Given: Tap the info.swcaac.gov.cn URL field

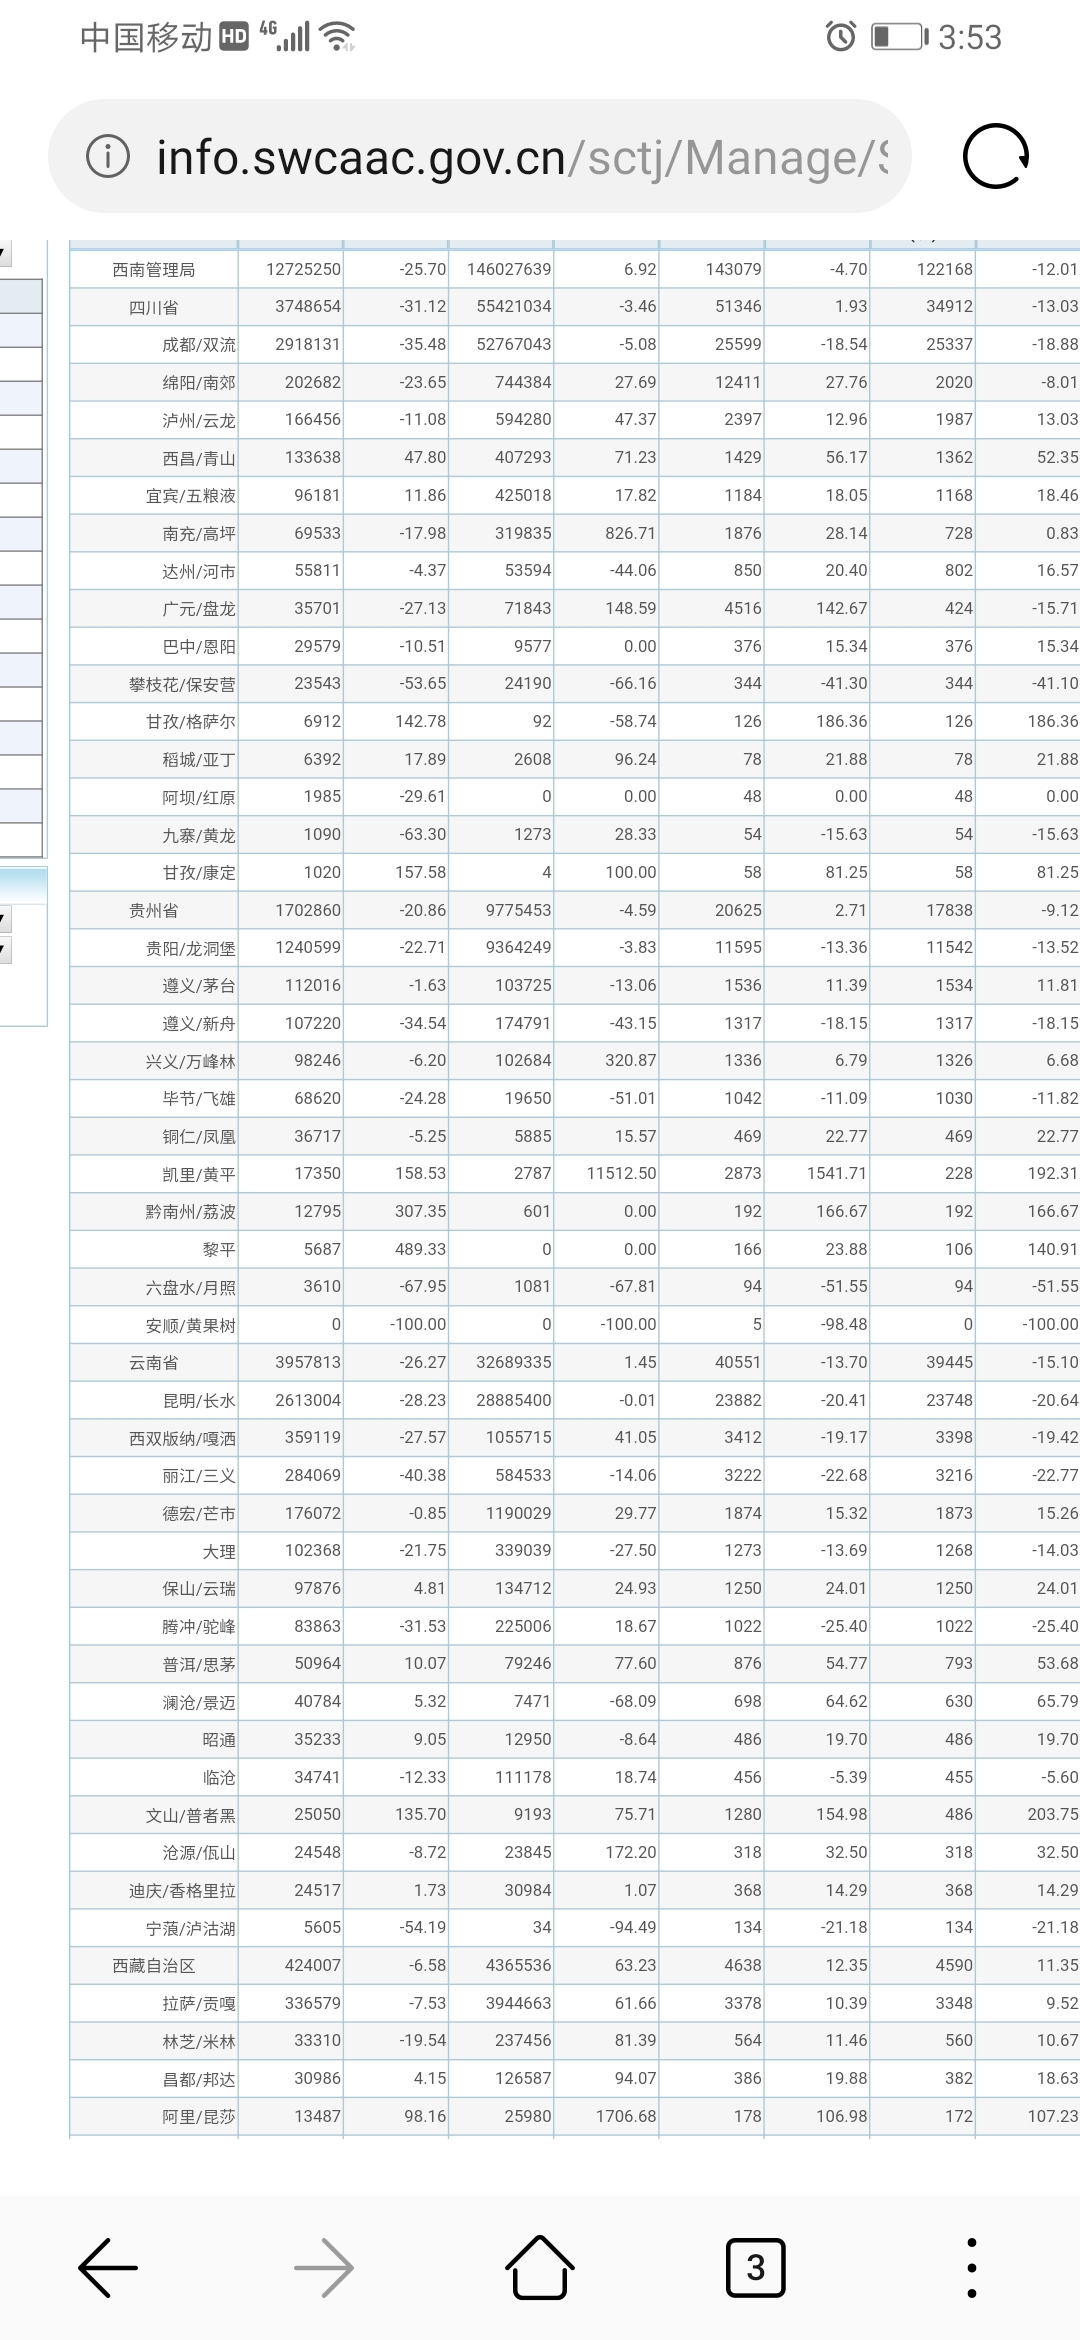Looking at the screenshot, I should (520, 157).
